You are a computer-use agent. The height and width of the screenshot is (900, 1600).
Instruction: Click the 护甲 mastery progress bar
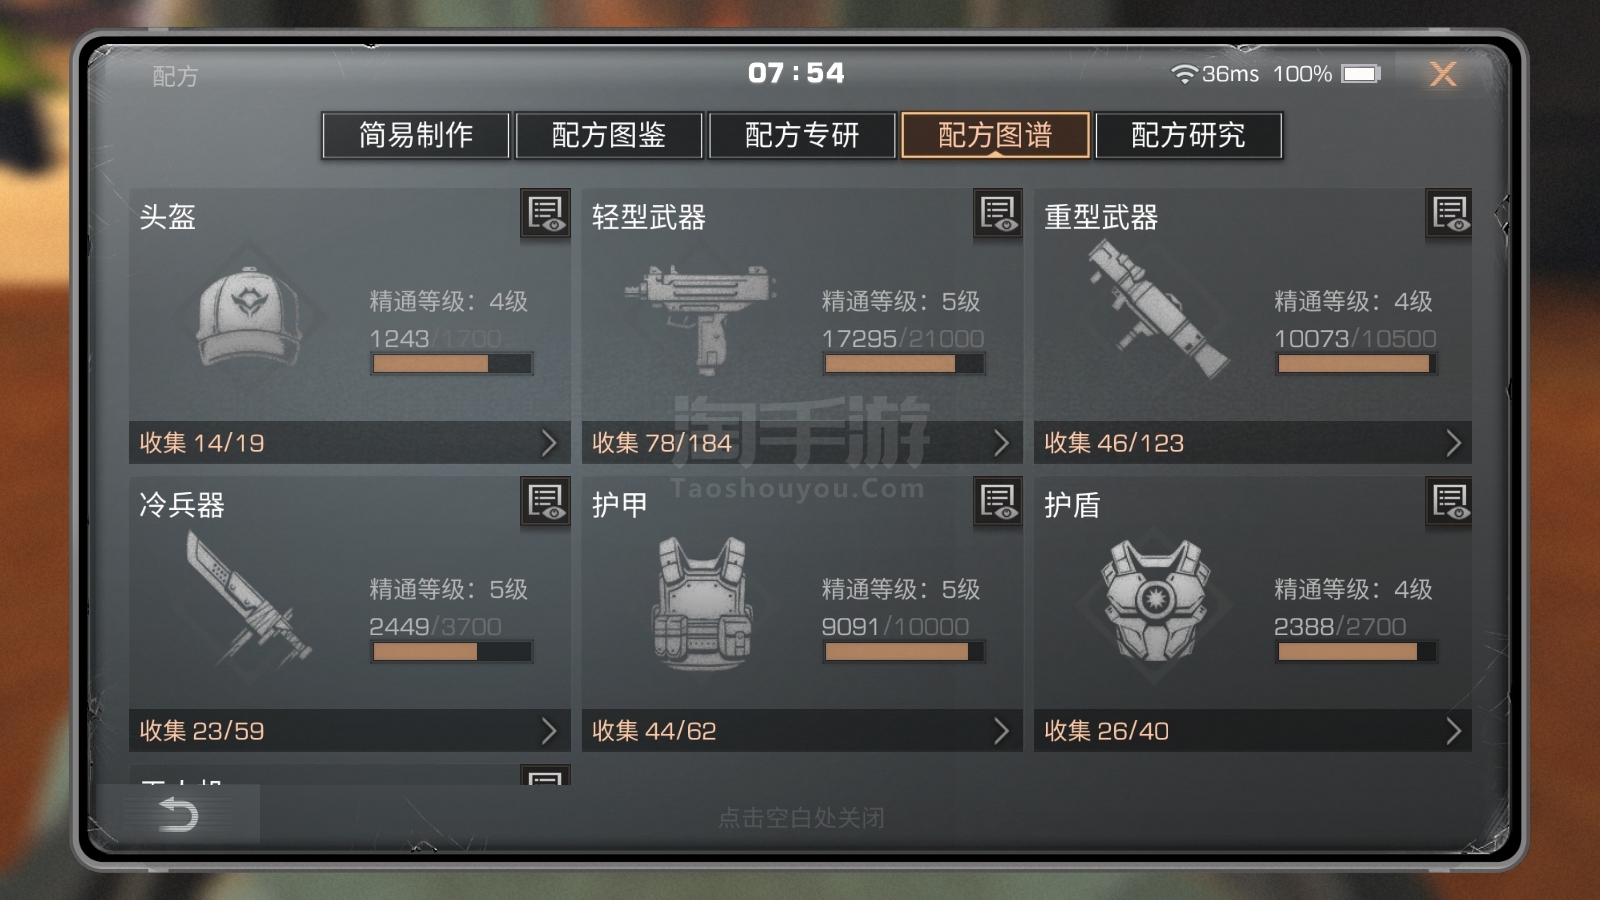[905, 652]
